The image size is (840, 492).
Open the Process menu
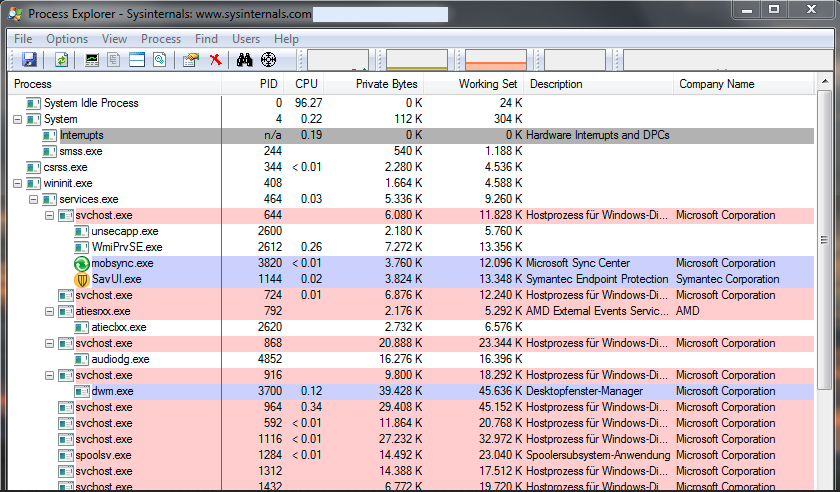tap(161, 39)
